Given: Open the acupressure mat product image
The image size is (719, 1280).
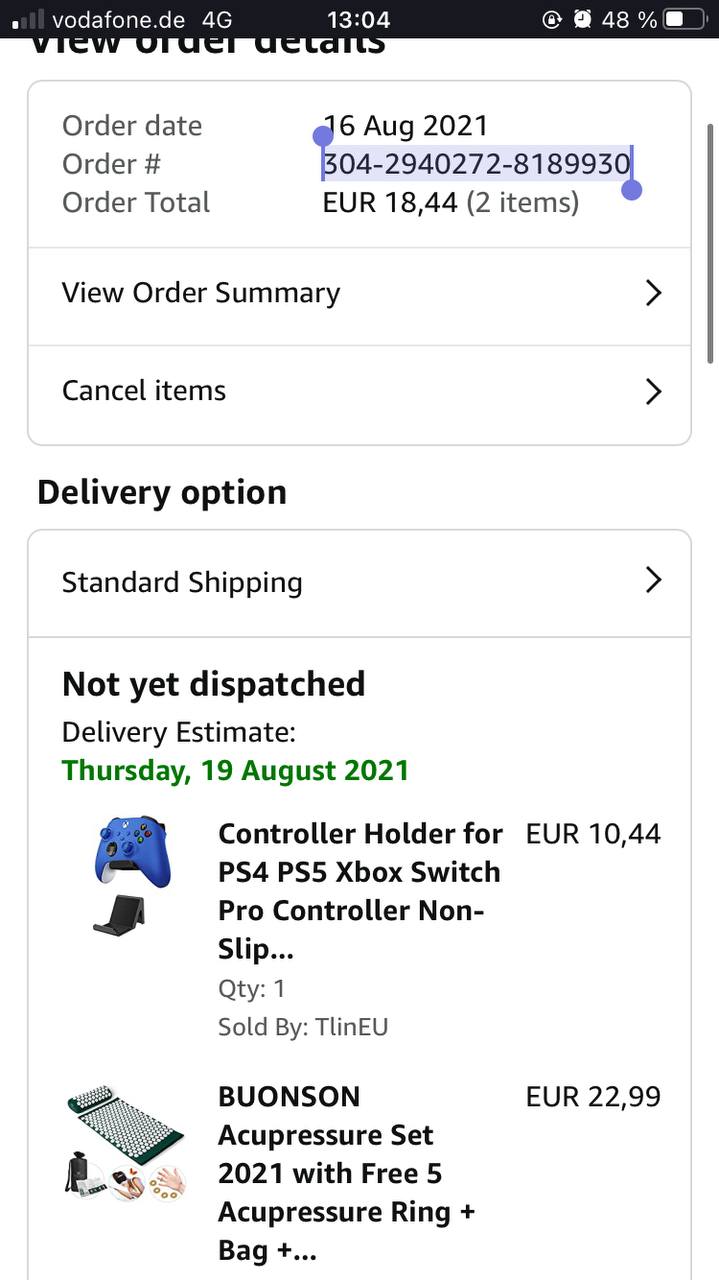Looking at the screenshot, I should tap(126, 1143).
